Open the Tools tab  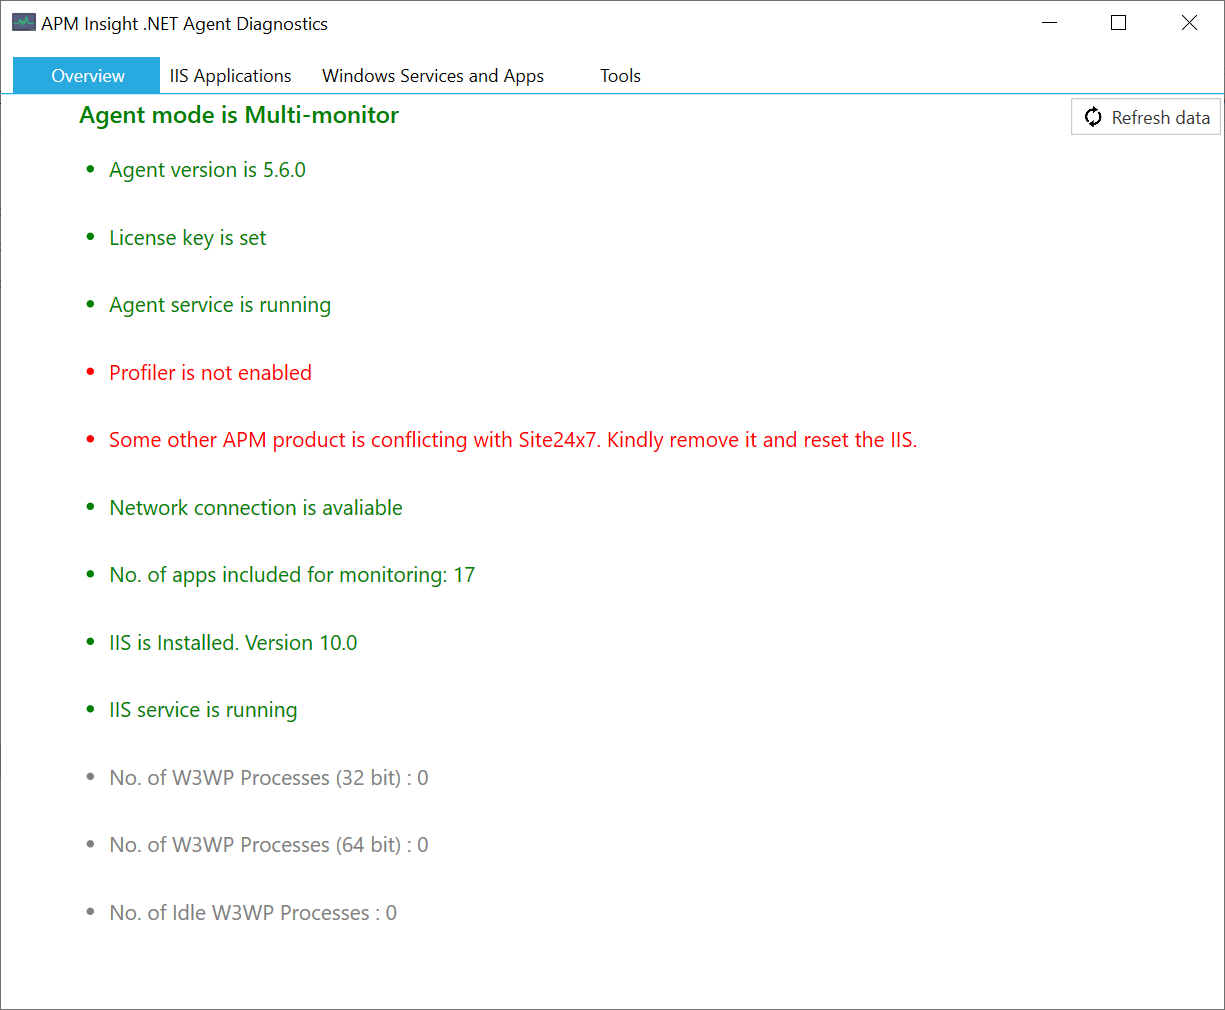coord(620,76)
